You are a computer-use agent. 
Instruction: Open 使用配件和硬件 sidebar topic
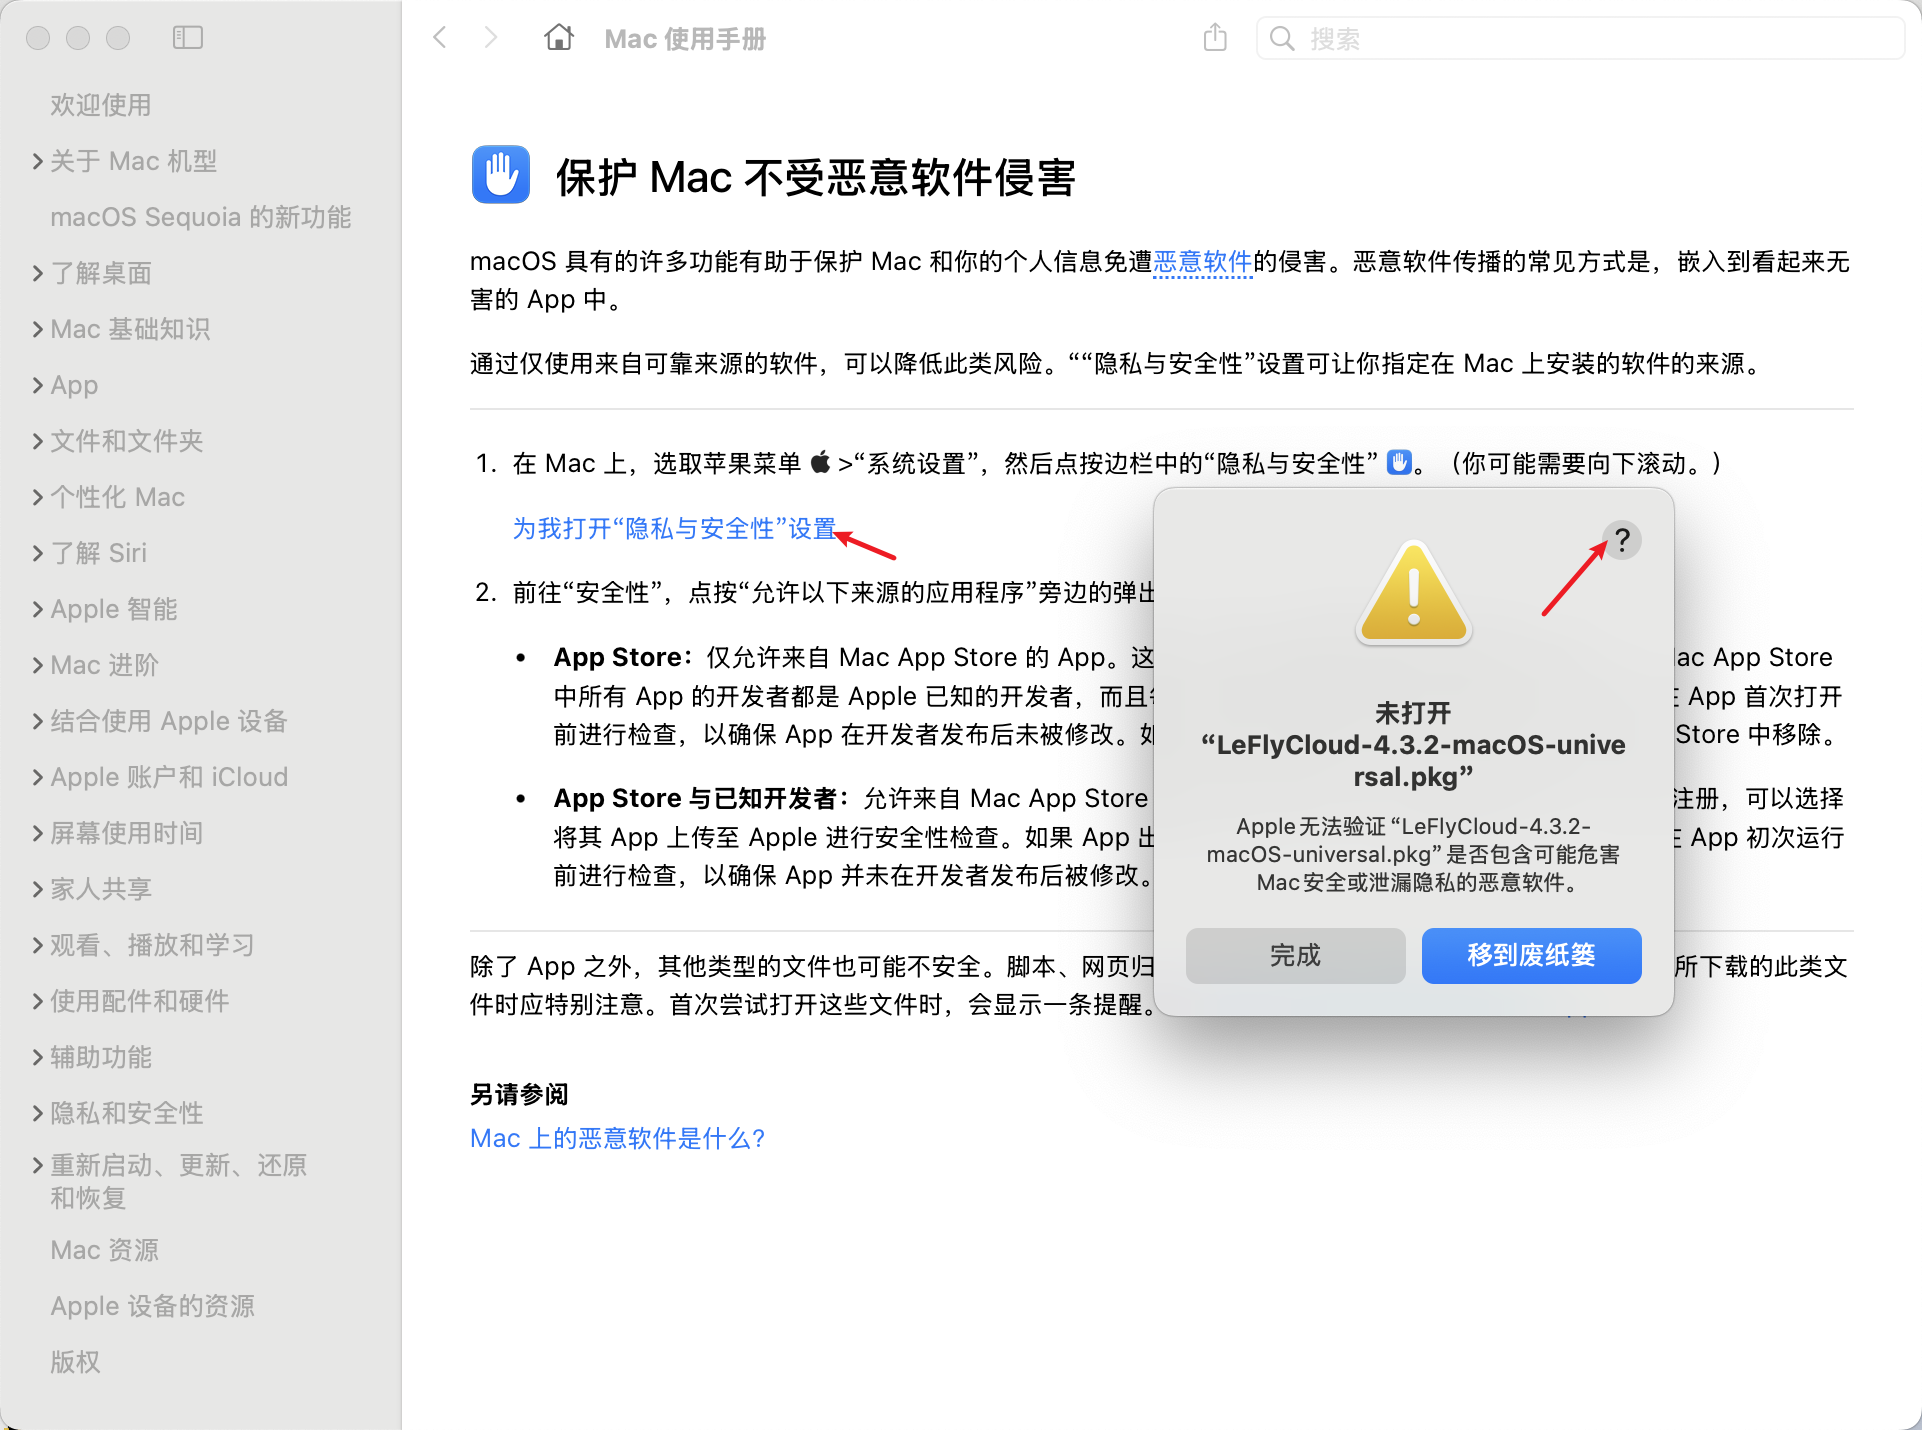coord(140,1001)
